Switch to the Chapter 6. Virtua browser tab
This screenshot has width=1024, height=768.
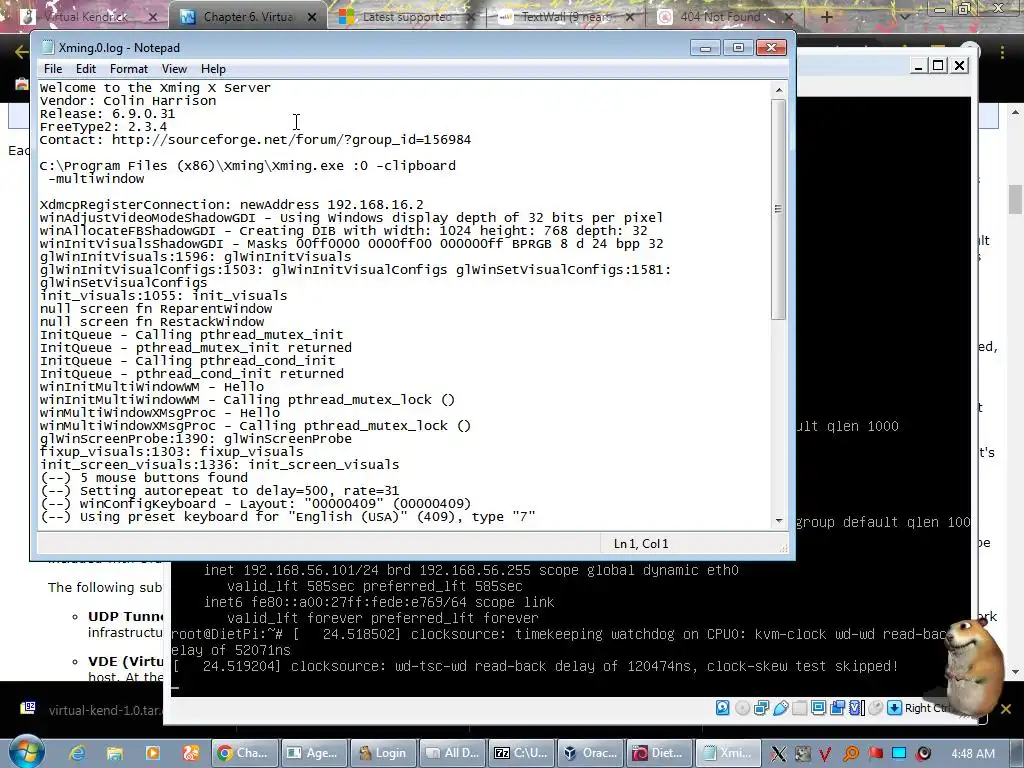(248, 16)
